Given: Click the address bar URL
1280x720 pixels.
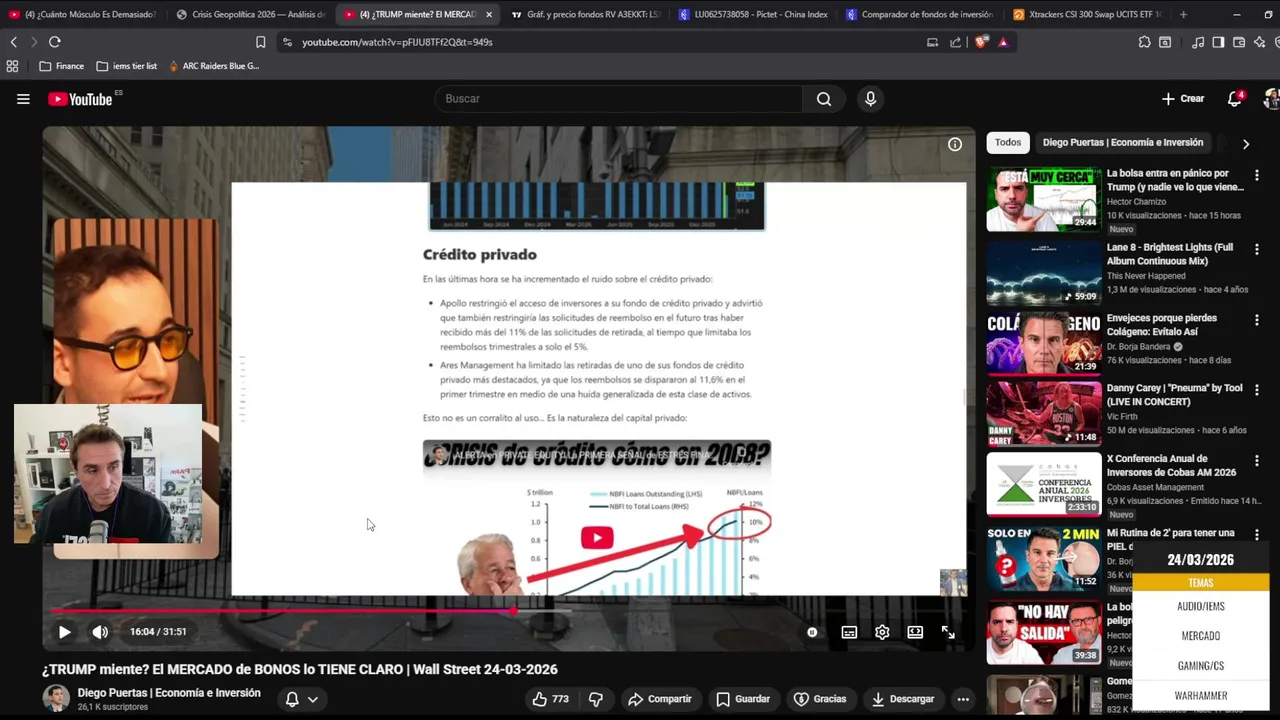Looking at the screenshot, I should tap(397, 42).
